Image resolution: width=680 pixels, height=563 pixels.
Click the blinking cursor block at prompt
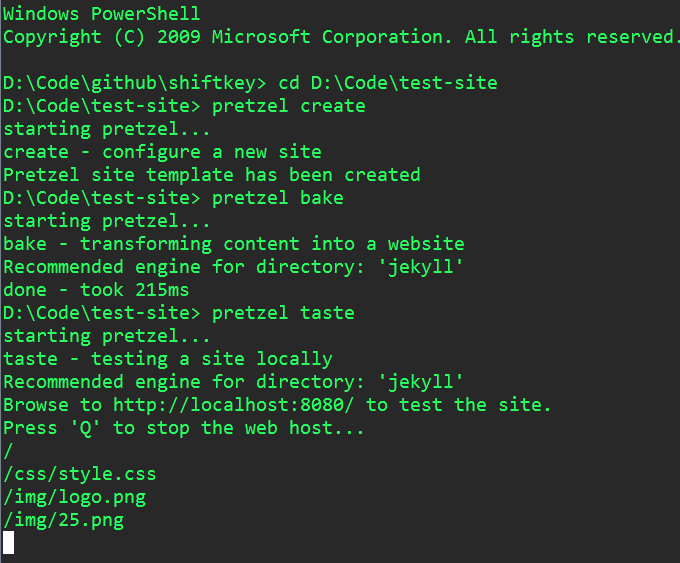(x=9, y=542)
